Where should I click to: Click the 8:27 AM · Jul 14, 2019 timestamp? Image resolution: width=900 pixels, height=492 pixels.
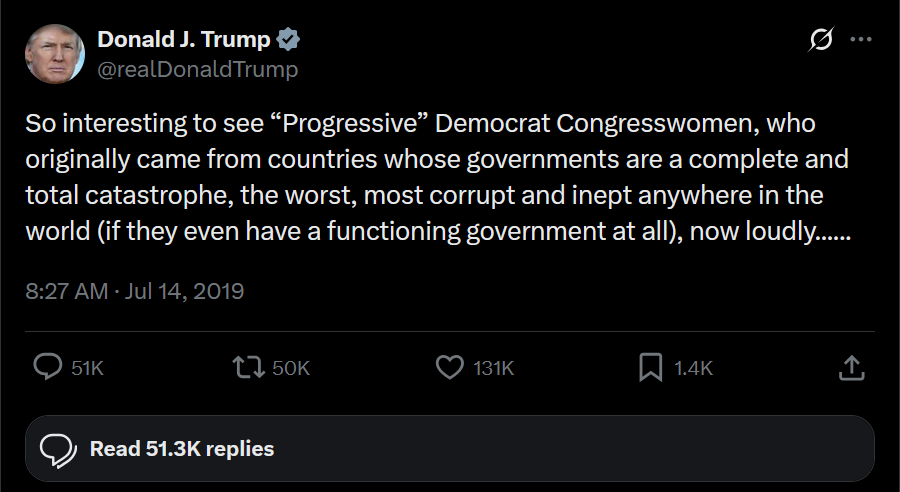[135, 291]
